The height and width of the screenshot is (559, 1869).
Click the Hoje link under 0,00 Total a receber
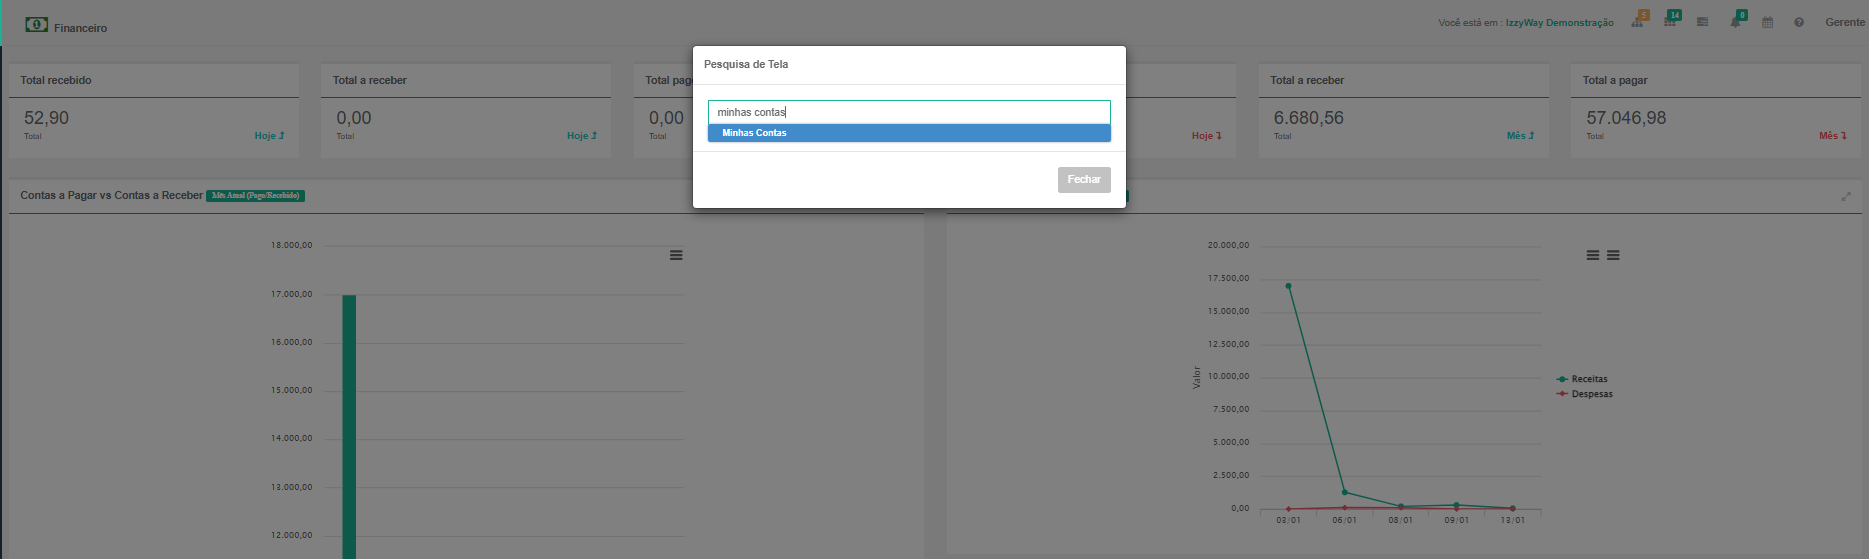(582, 136)
